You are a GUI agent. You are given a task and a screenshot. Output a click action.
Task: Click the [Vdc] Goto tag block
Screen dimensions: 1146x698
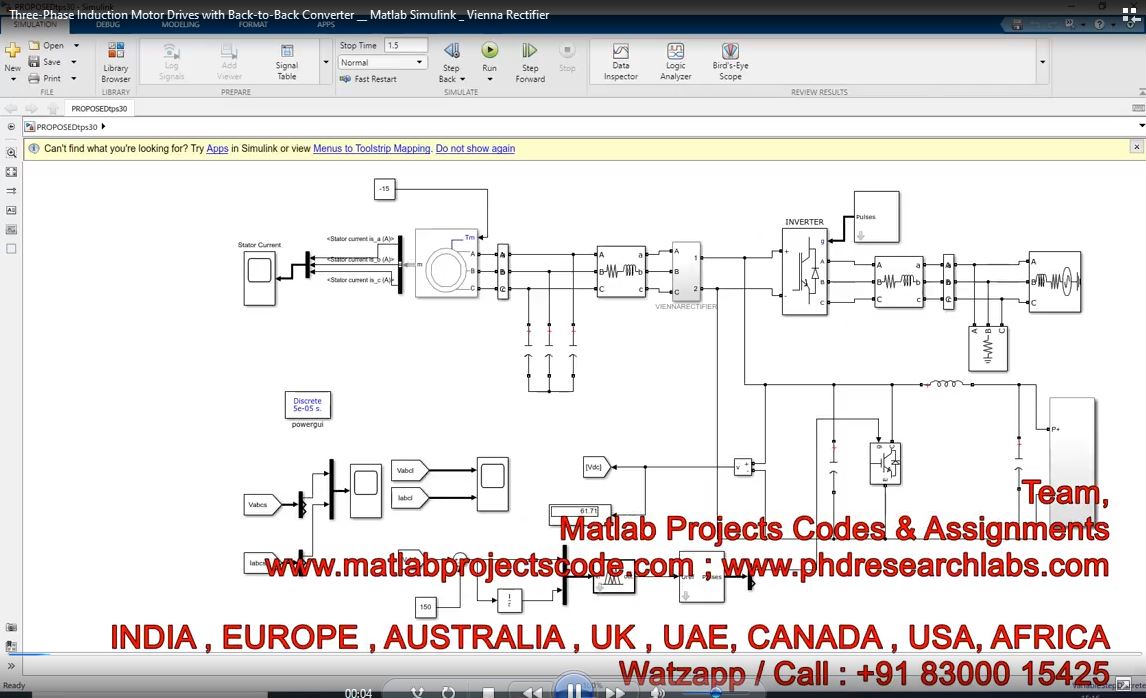pyautogui.click(x=596, y=466)
